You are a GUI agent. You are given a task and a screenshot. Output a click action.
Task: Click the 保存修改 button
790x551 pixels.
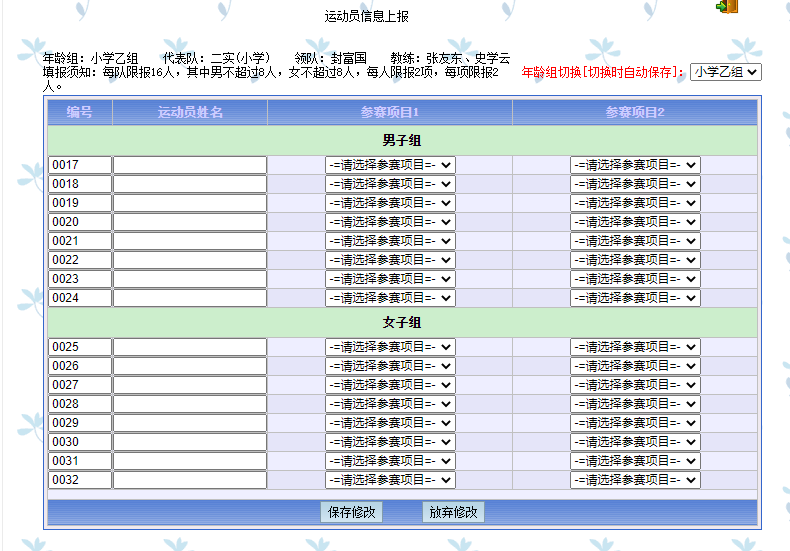(x=352, y=512)
